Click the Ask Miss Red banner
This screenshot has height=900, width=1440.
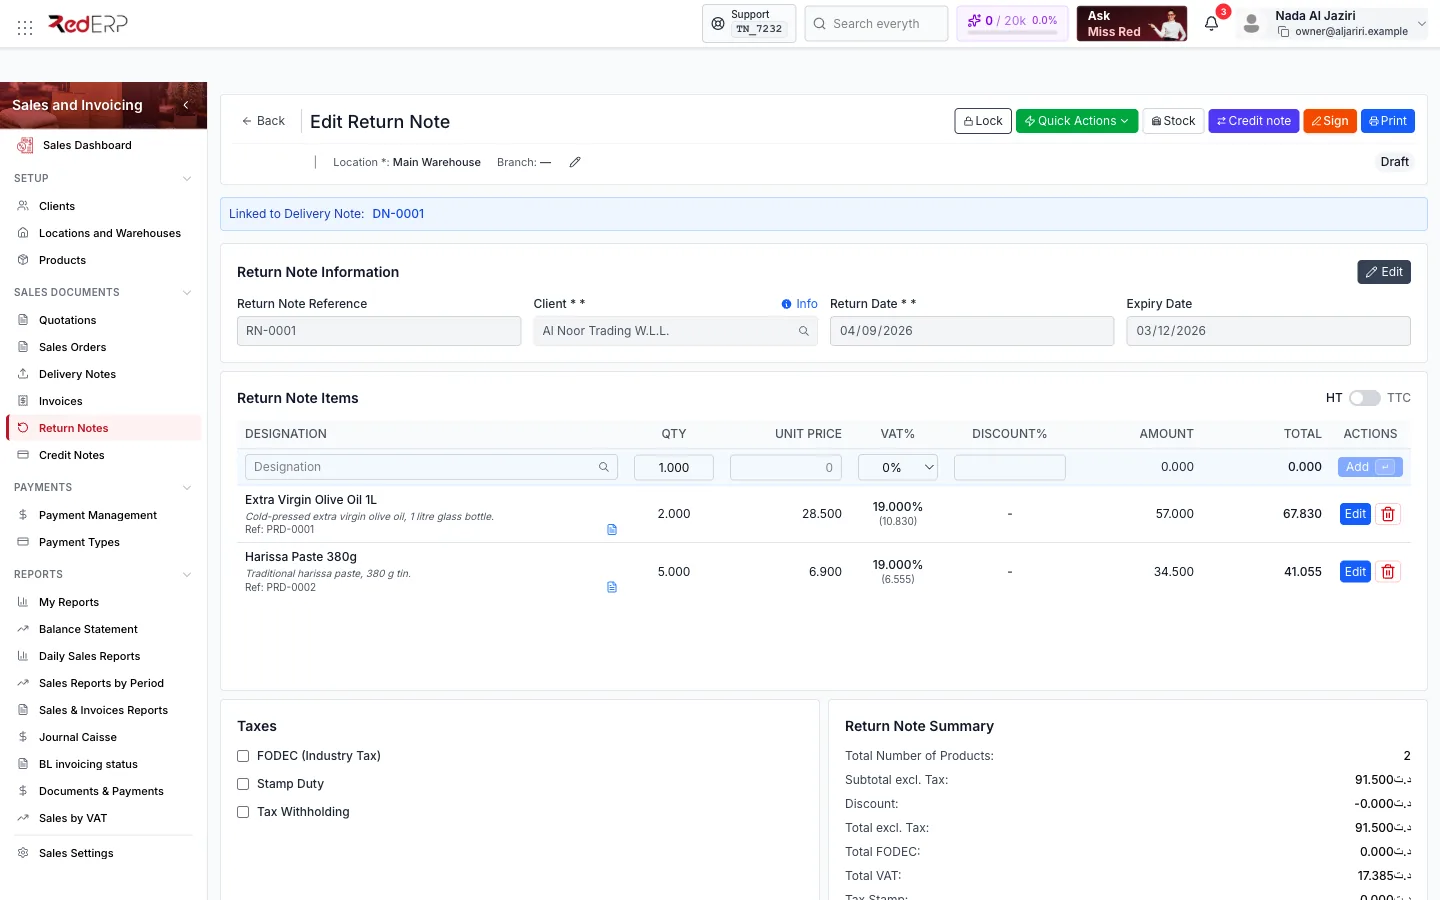1132,23
